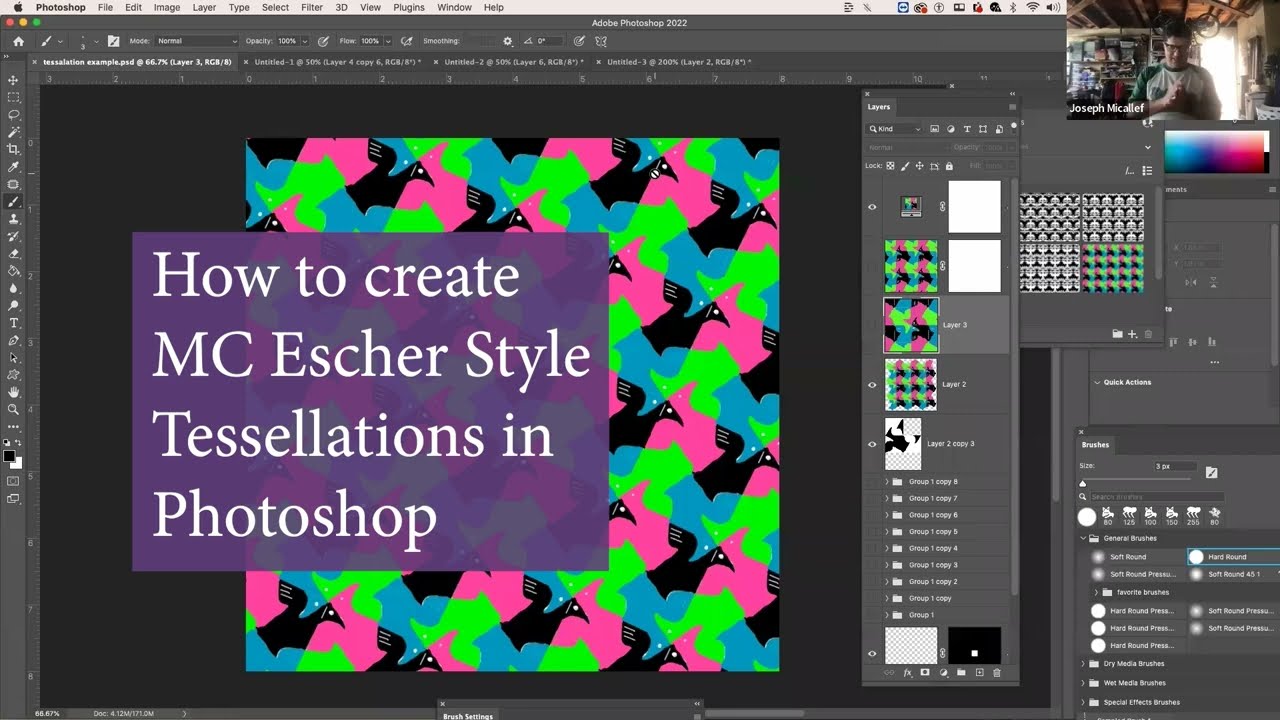Select the Lasso tool
This screenshot has width=1280, height=720.
coord(13,115)
